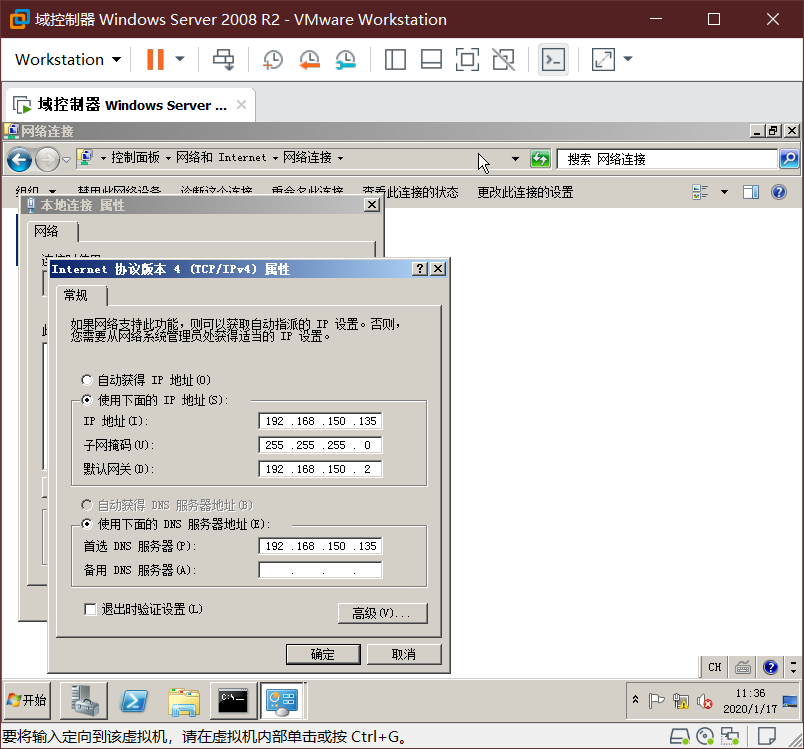Open the address bar history dropdown

coord(515,159)
